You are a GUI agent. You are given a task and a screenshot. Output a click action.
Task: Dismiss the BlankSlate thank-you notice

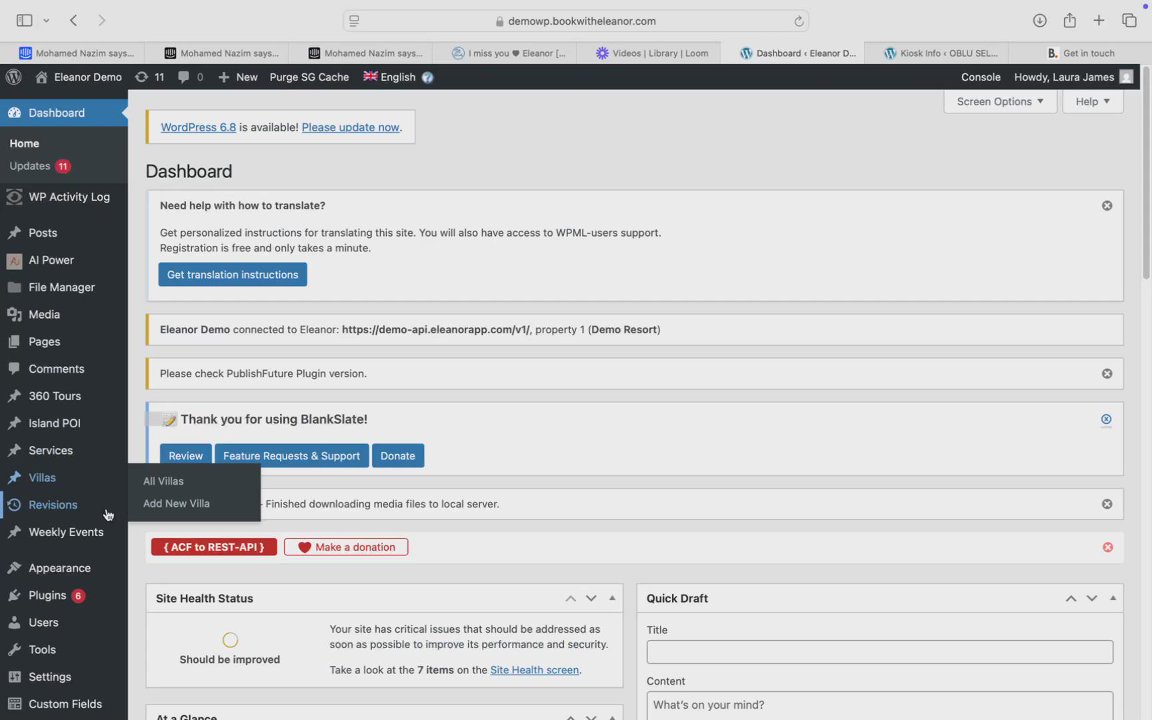click(x=1106, y=420)
